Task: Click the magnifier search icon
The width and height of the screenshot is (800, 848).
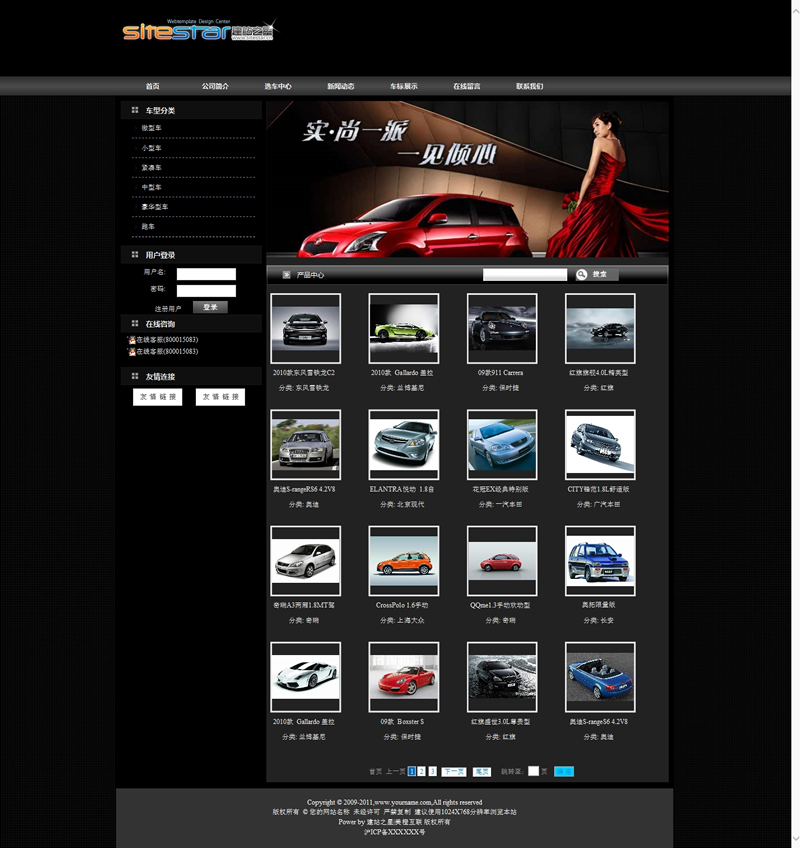Action: [x=581, y=274]
